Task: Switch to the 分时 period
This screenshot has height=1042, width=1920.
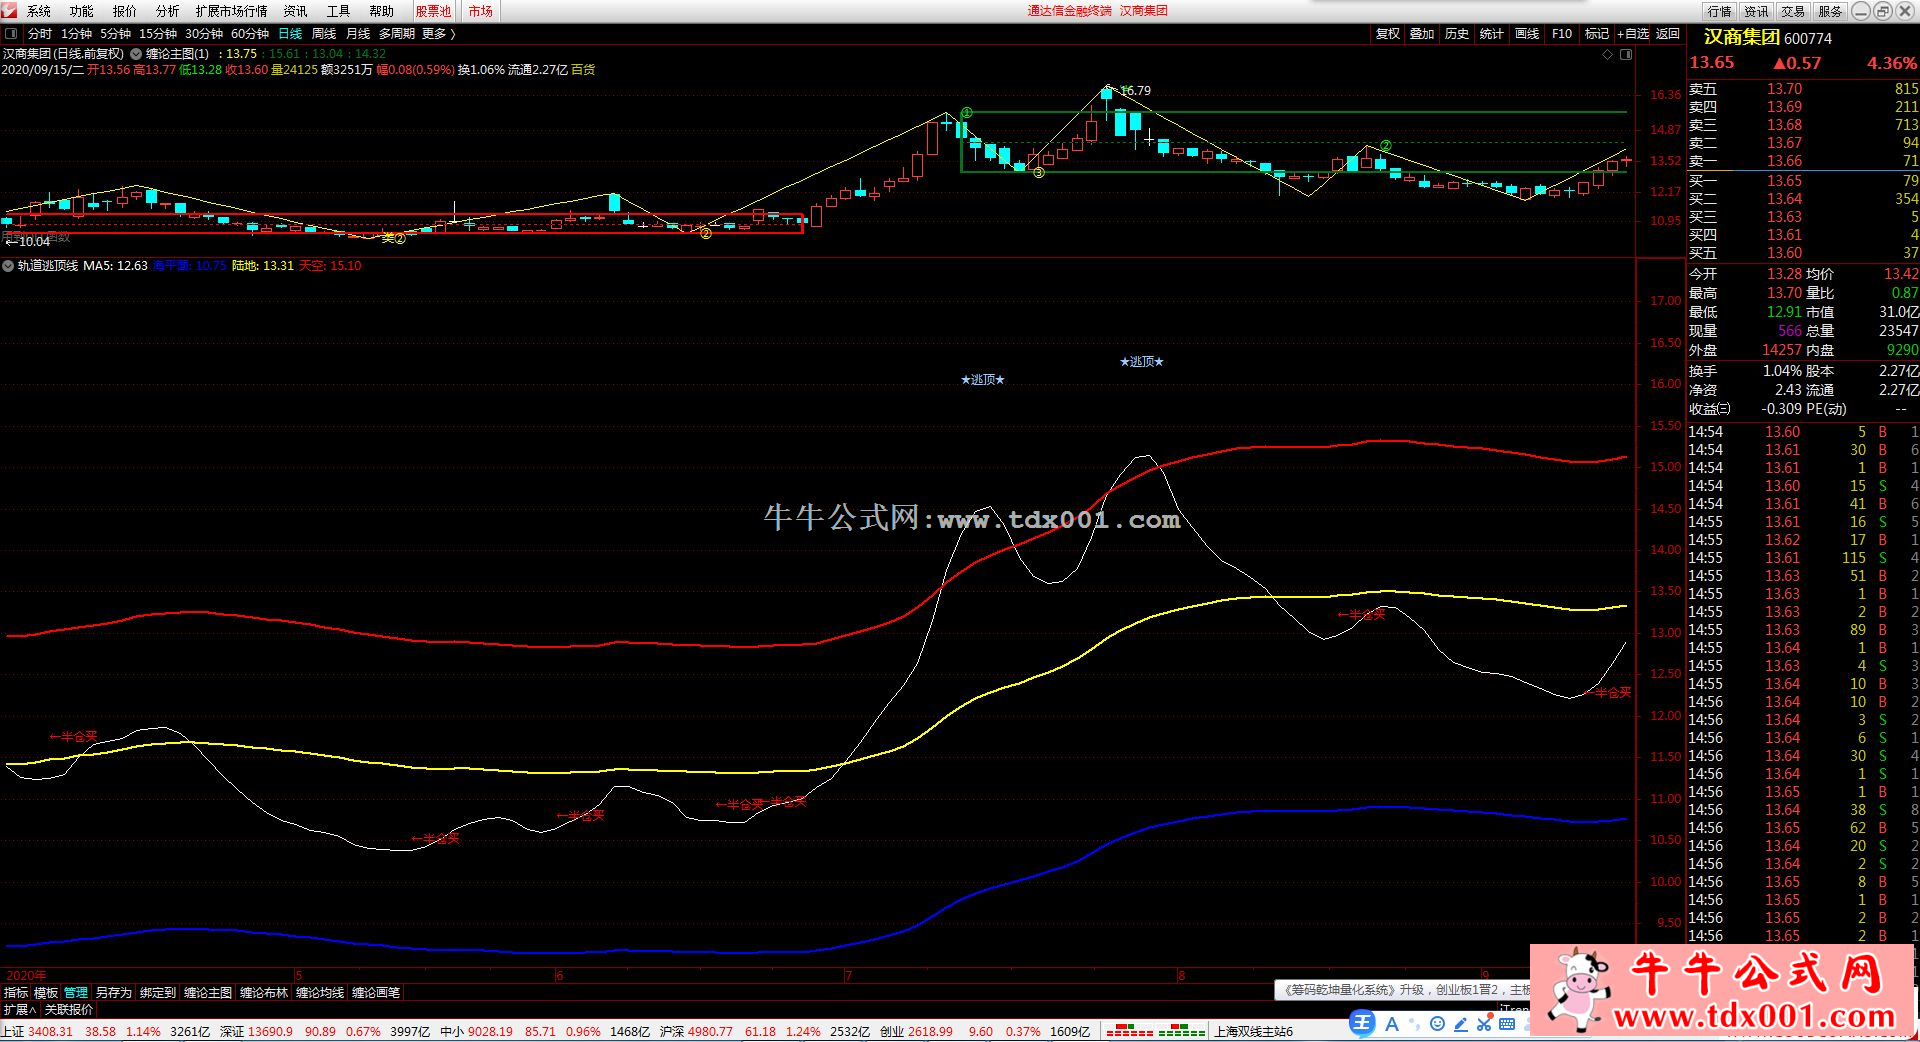Action: click(x=40, y=34)
